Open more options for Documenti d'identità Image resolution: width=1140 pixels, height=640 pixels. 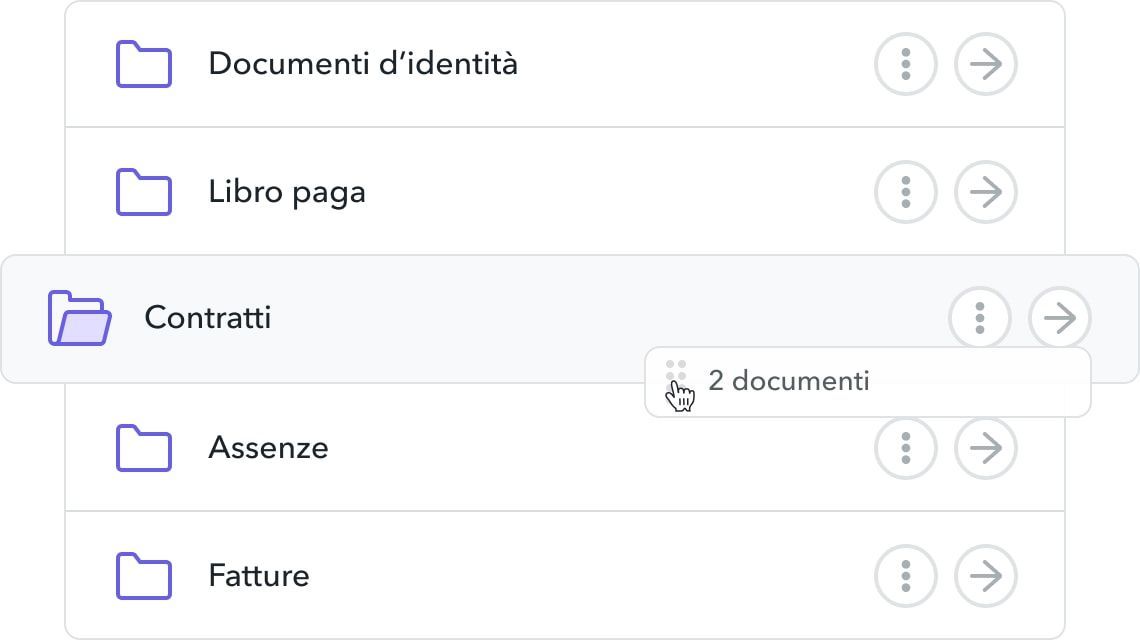(906, 64)
